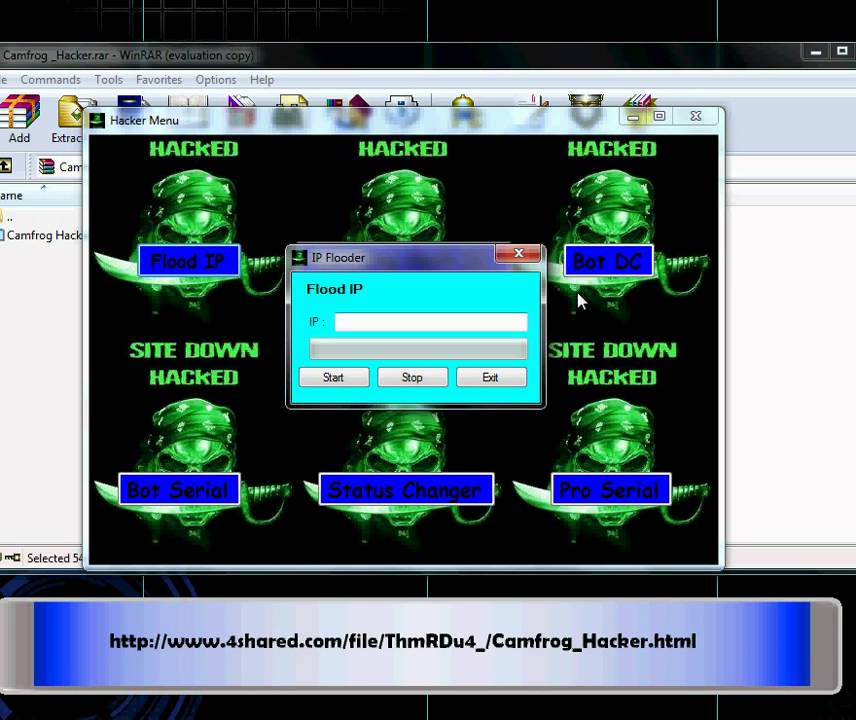Click Start in the IP Flooder dialog
Image resolution: width=856 pixels, height=720 pixels.
coord(334,377)
